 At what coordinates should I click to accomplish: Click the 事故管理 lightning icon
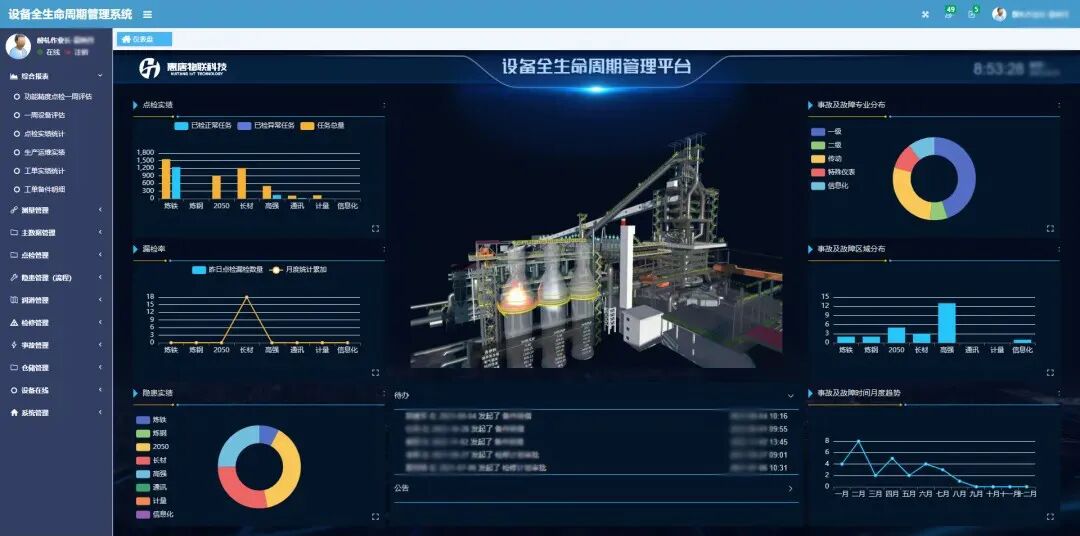(14, 345)
